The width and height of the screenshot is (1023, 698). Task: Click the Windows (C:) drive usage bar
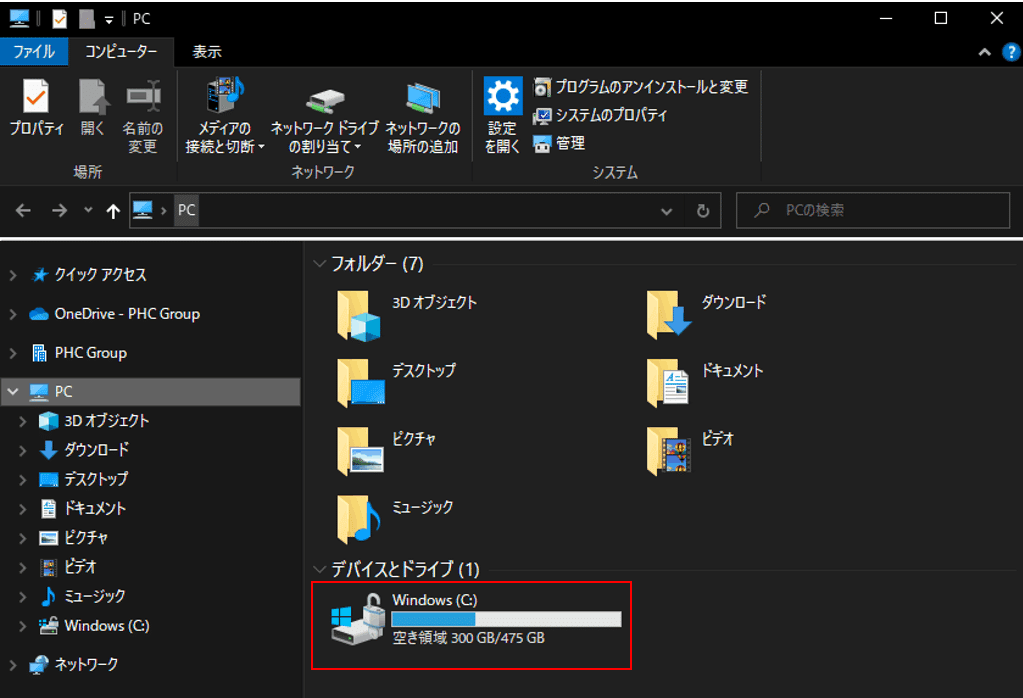(x=506, y=619)
